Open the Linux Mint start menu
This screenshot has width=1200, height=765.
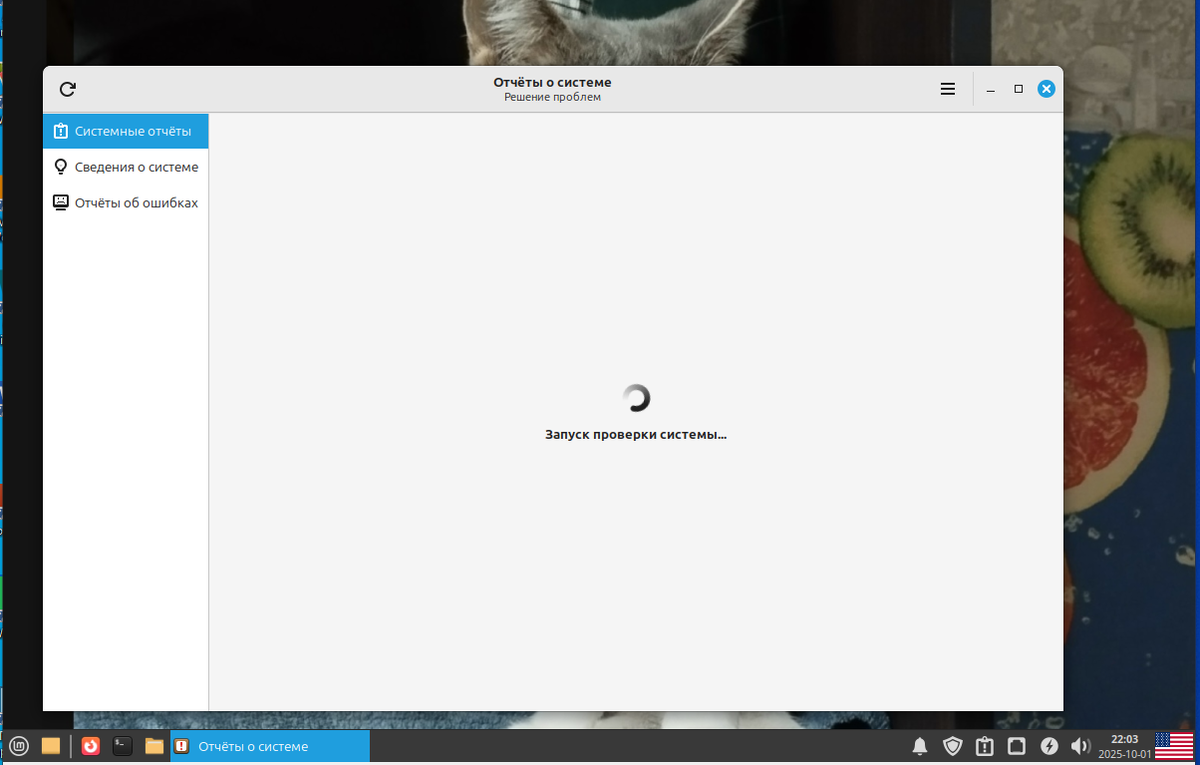[19, 746]
